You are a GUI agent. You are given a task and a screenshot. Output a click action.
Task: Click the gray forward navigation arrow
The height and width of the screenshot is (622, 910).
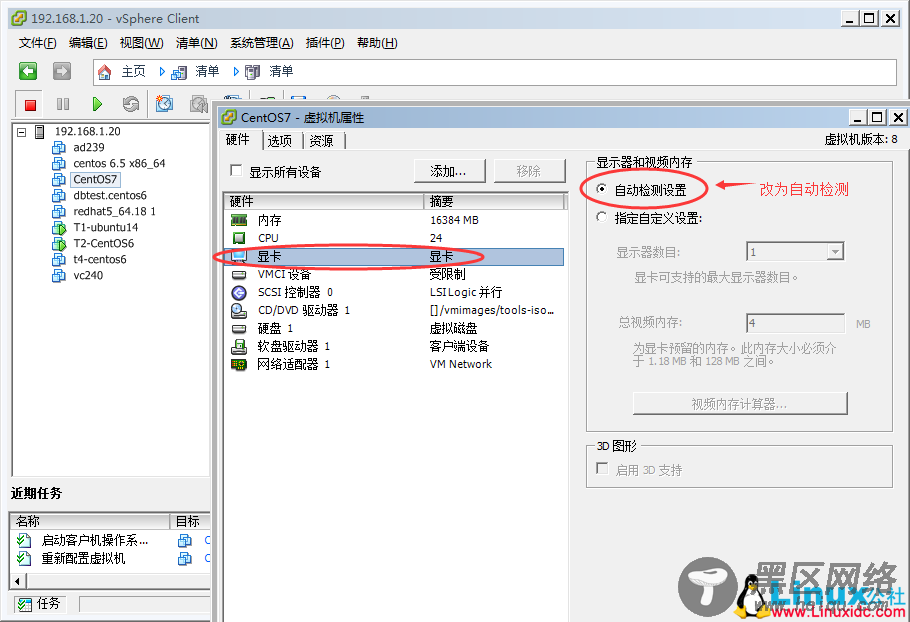[x=62, y=71]
